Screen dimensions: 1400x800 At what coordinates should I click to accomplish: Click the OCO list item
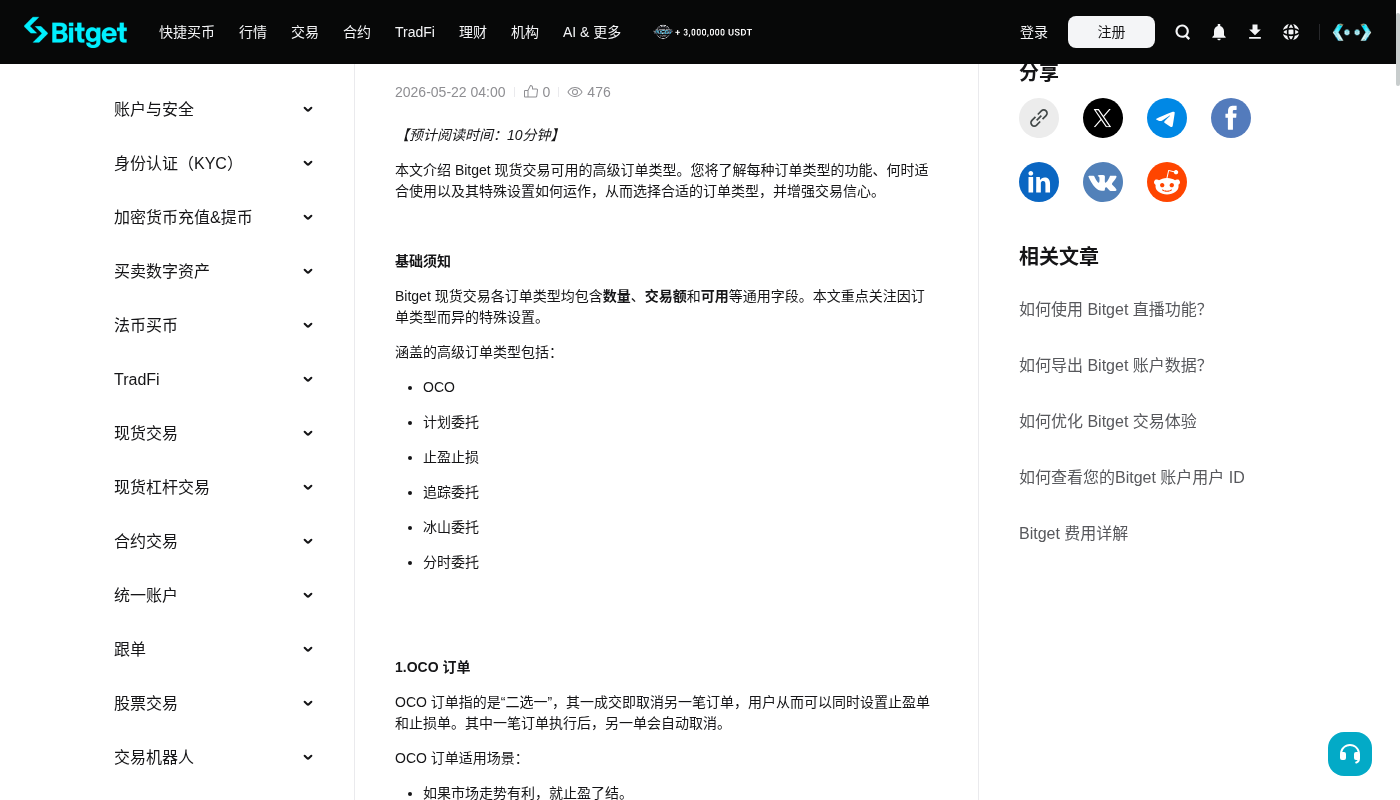coord(439,387)
